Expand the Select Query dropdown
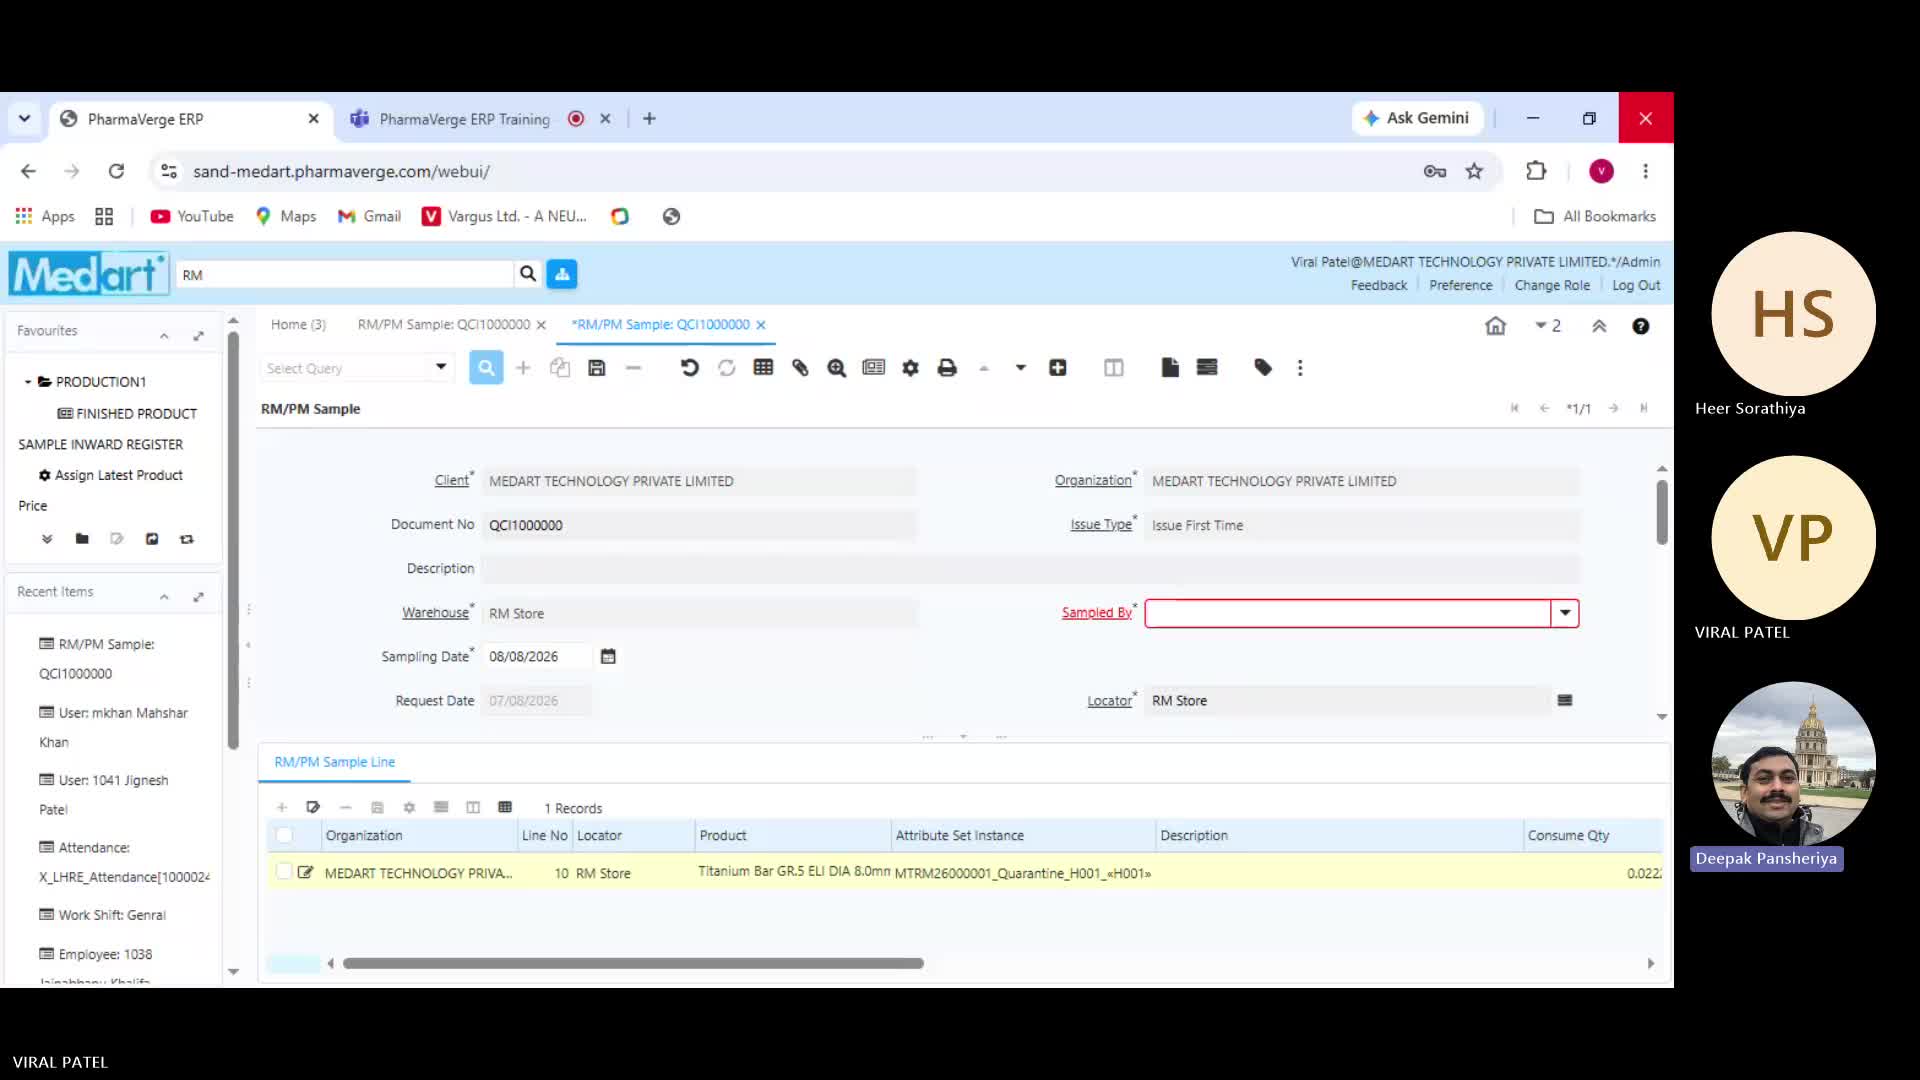The height and width of the screenshot is (1080, 1920). [441, 367]
